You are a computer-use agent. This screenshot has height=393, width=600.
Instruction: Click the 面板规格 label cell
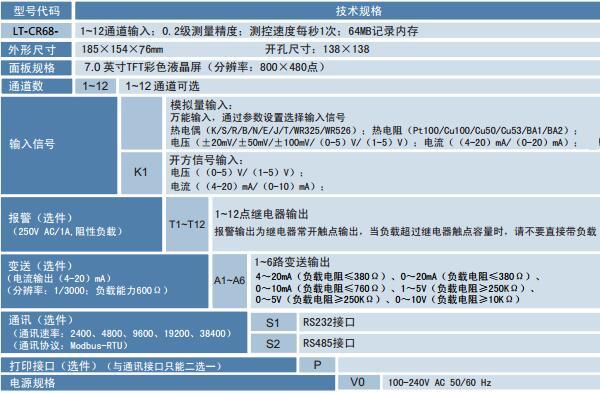[x=36, y=68]
